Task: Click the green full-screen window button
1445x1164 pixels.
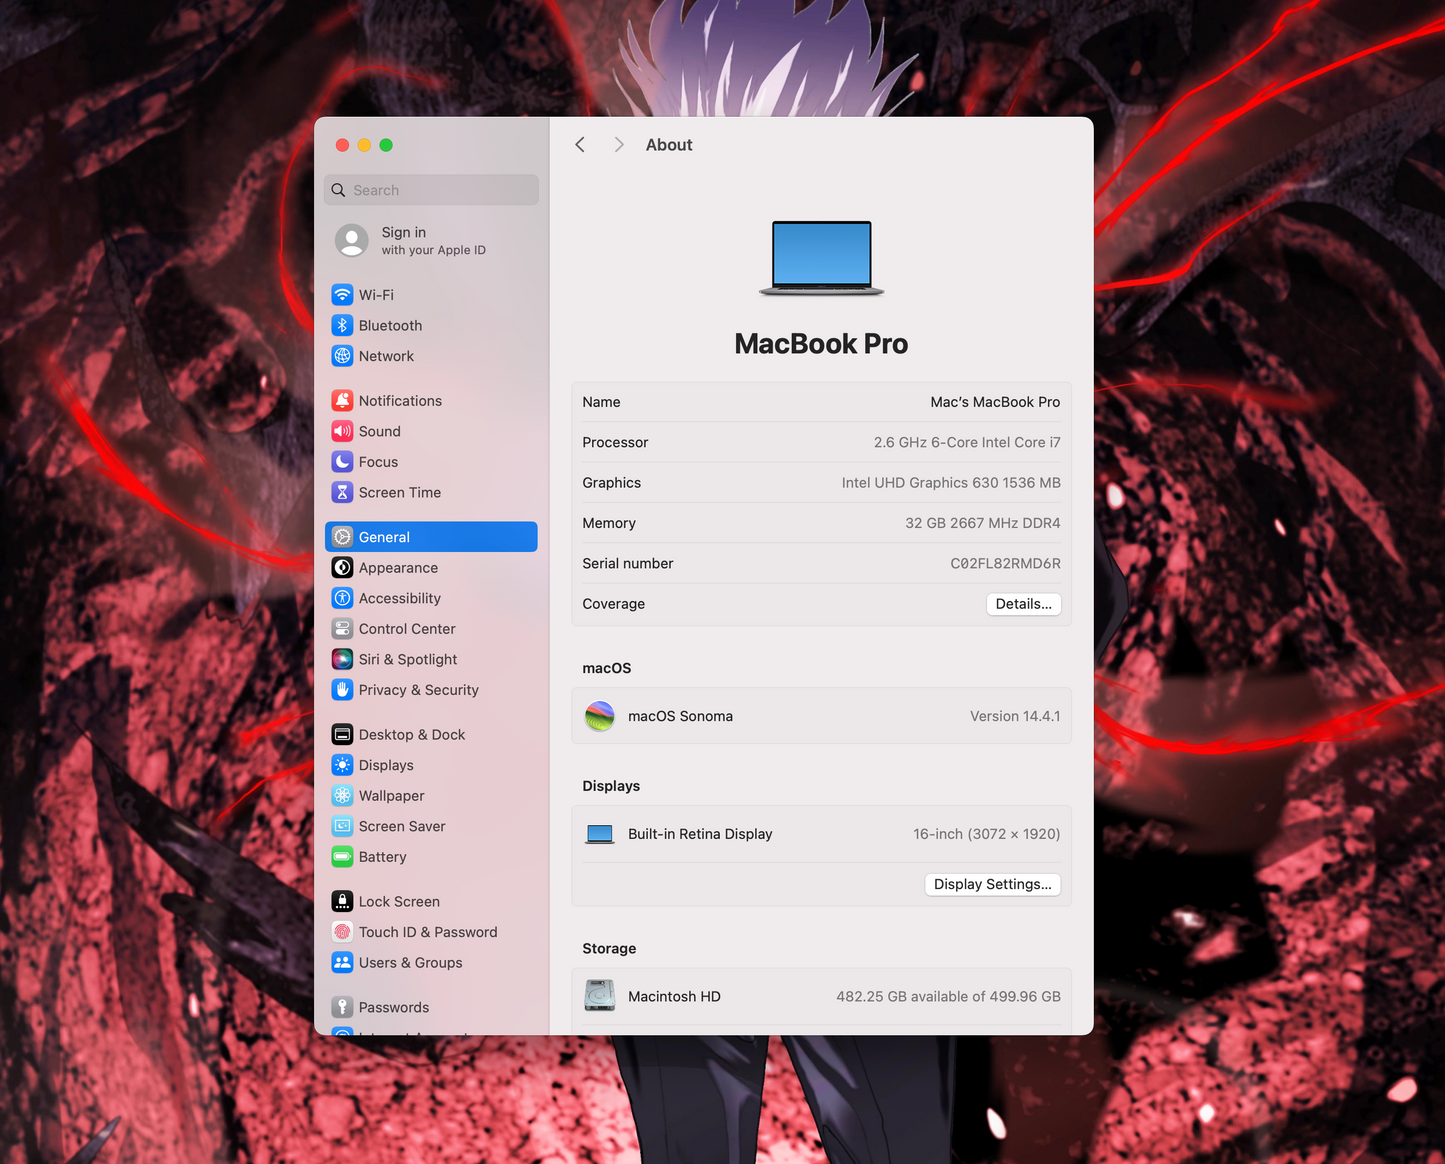Action: point(386,145)
